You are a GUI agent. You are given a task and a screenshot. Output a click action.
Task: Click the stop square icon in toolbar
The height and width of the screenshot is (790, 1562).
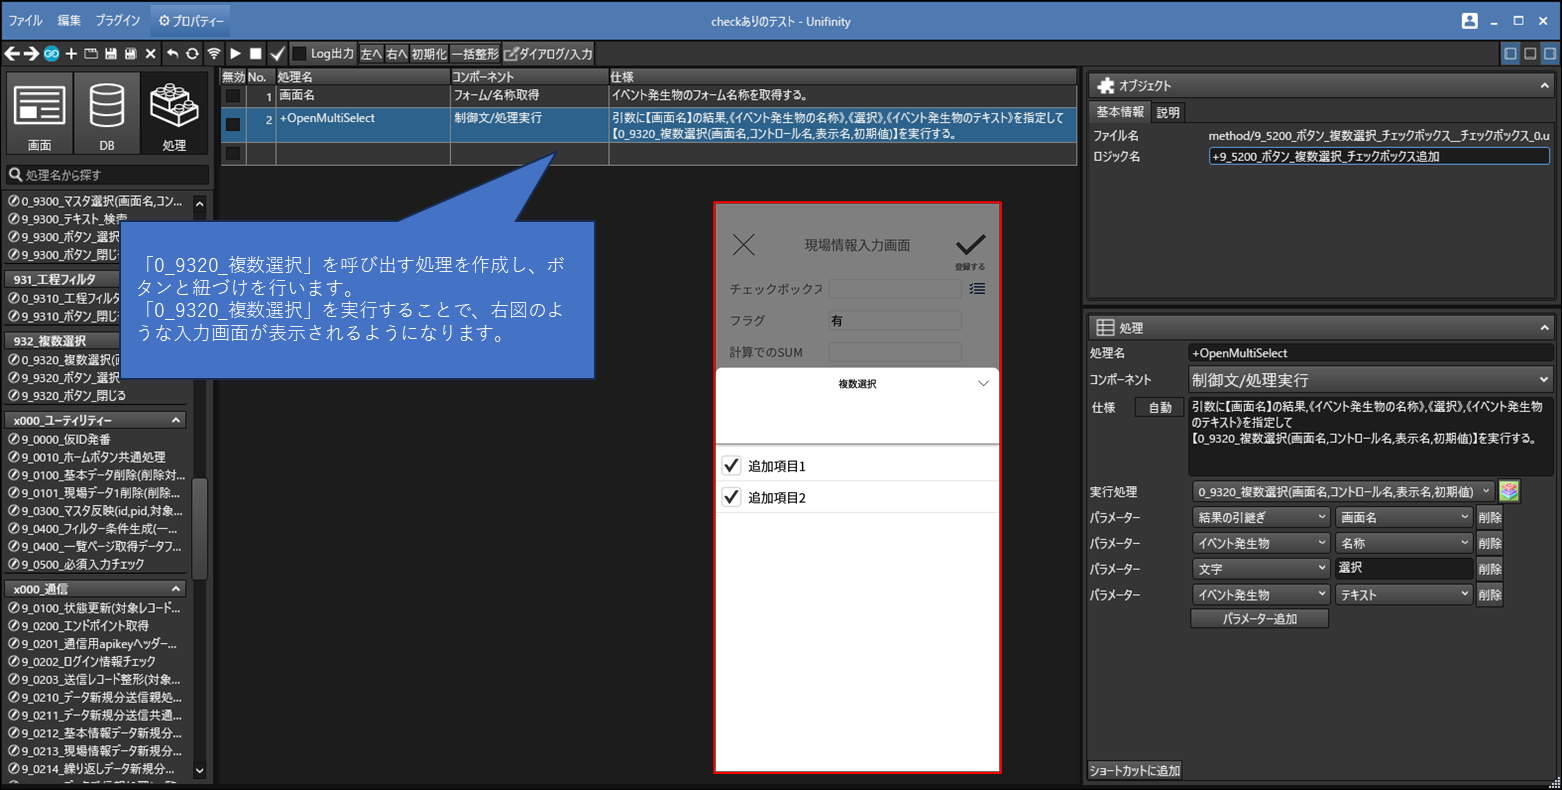[x=256, y=54]
